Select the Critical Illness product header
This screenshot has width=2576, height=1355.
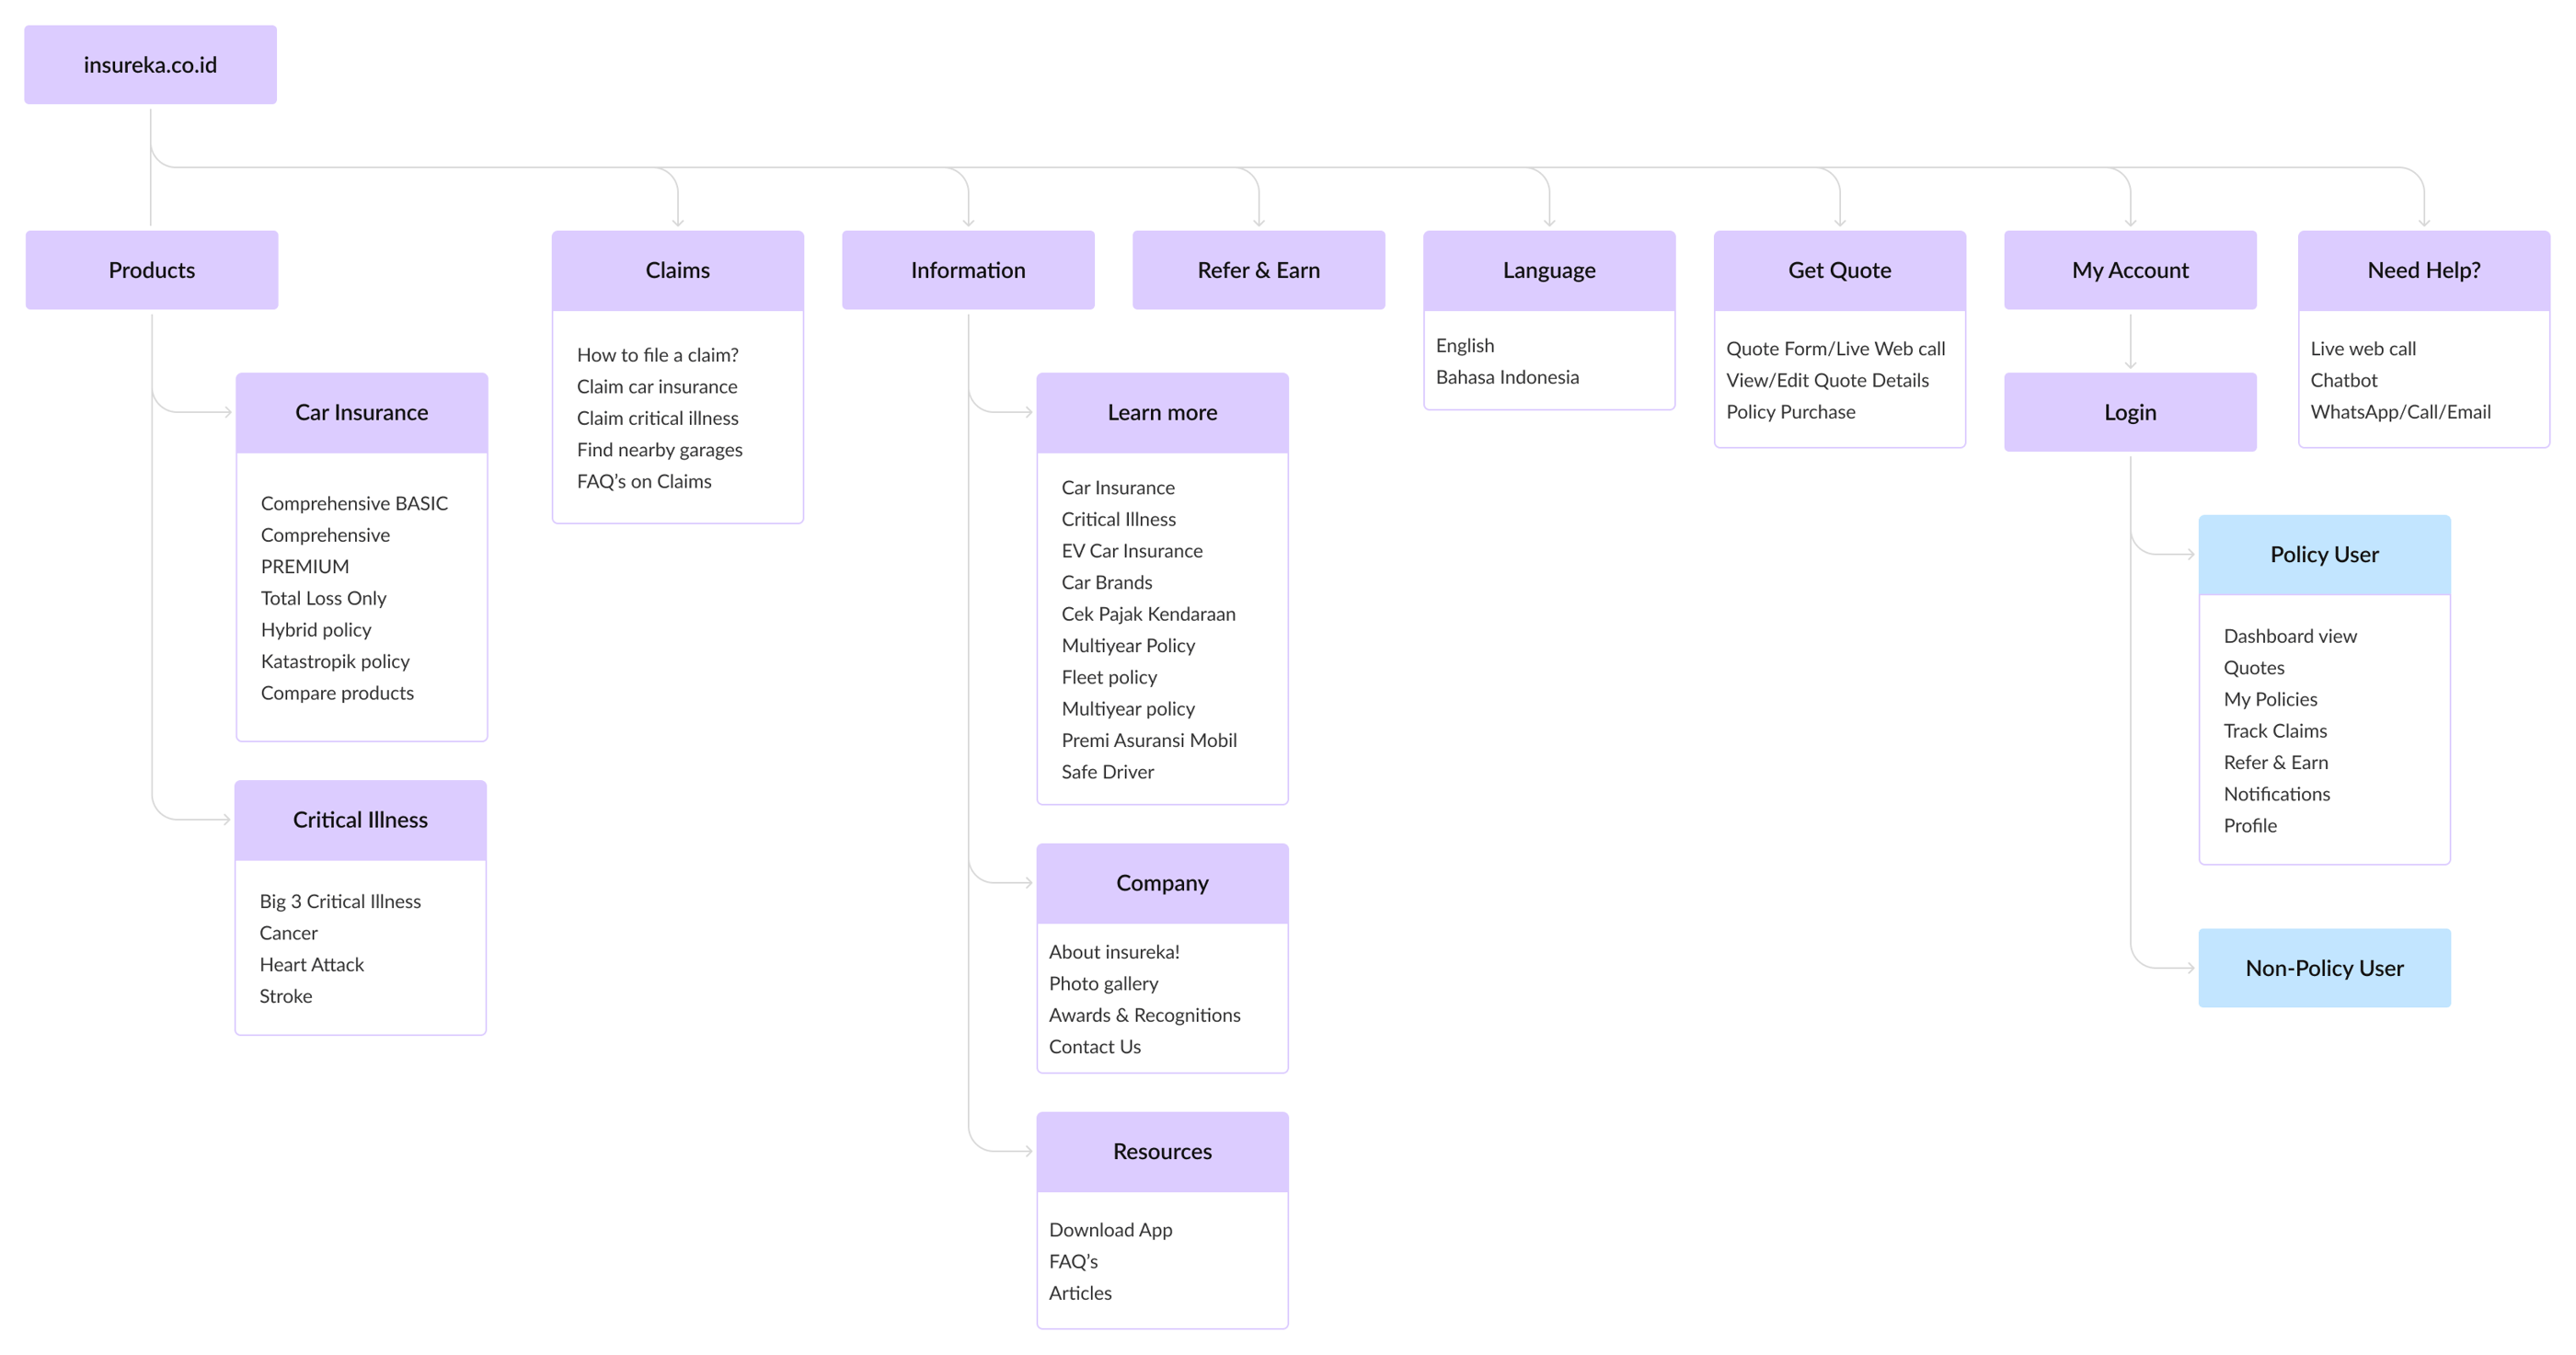click(x=360, y=820)
